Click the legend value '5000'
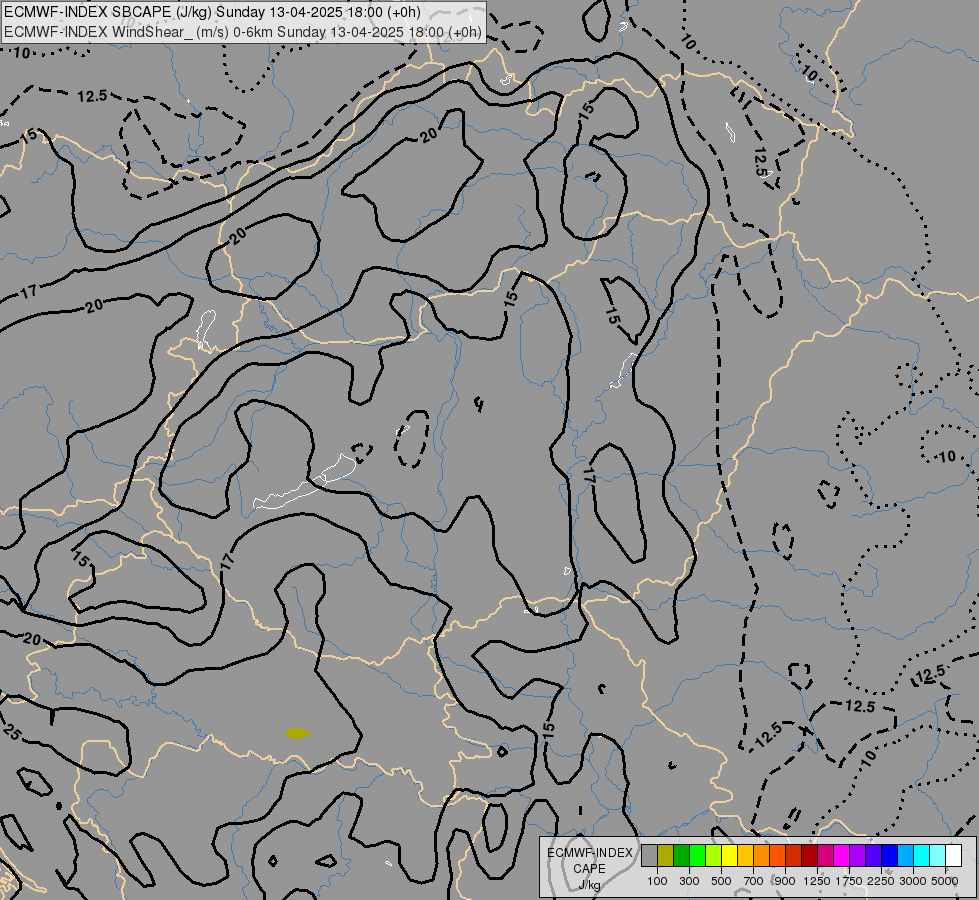This screenshot has width=979, height=900. pyautogui.click(x=945, y=881)
